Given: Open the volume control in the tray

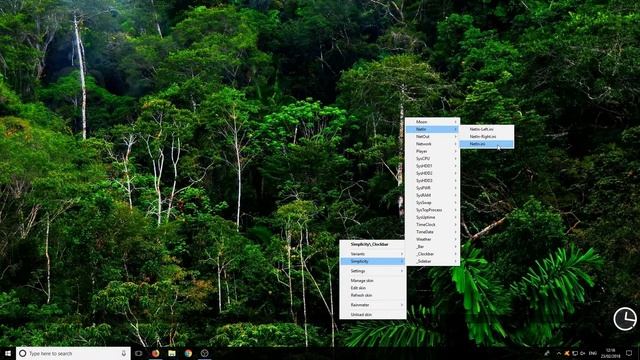Looking at the screenshot, I should [583, 353].
